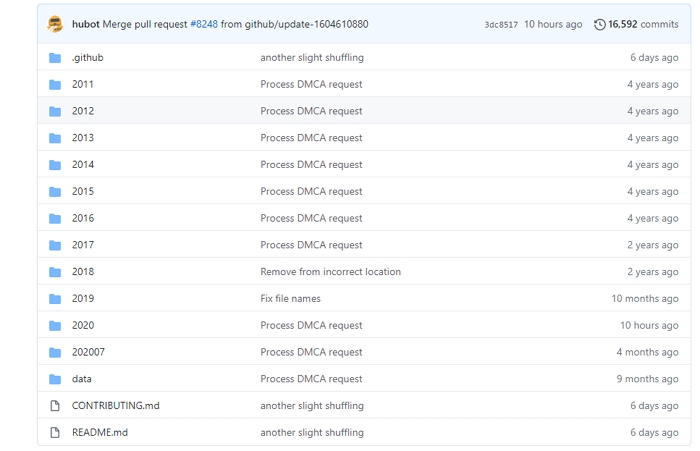The width and height of the screenshot is (700, 451).
Task: Open pull request #8248 link
Action: [203, 24]
